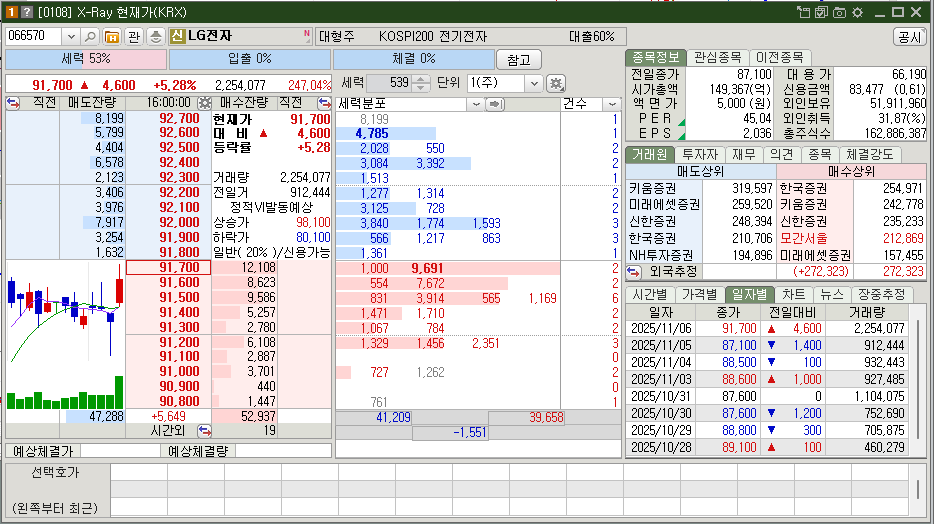This screenshot has height=524, width=934.
Task: Open the orange H history folder icon
Action: click(111, 36)
